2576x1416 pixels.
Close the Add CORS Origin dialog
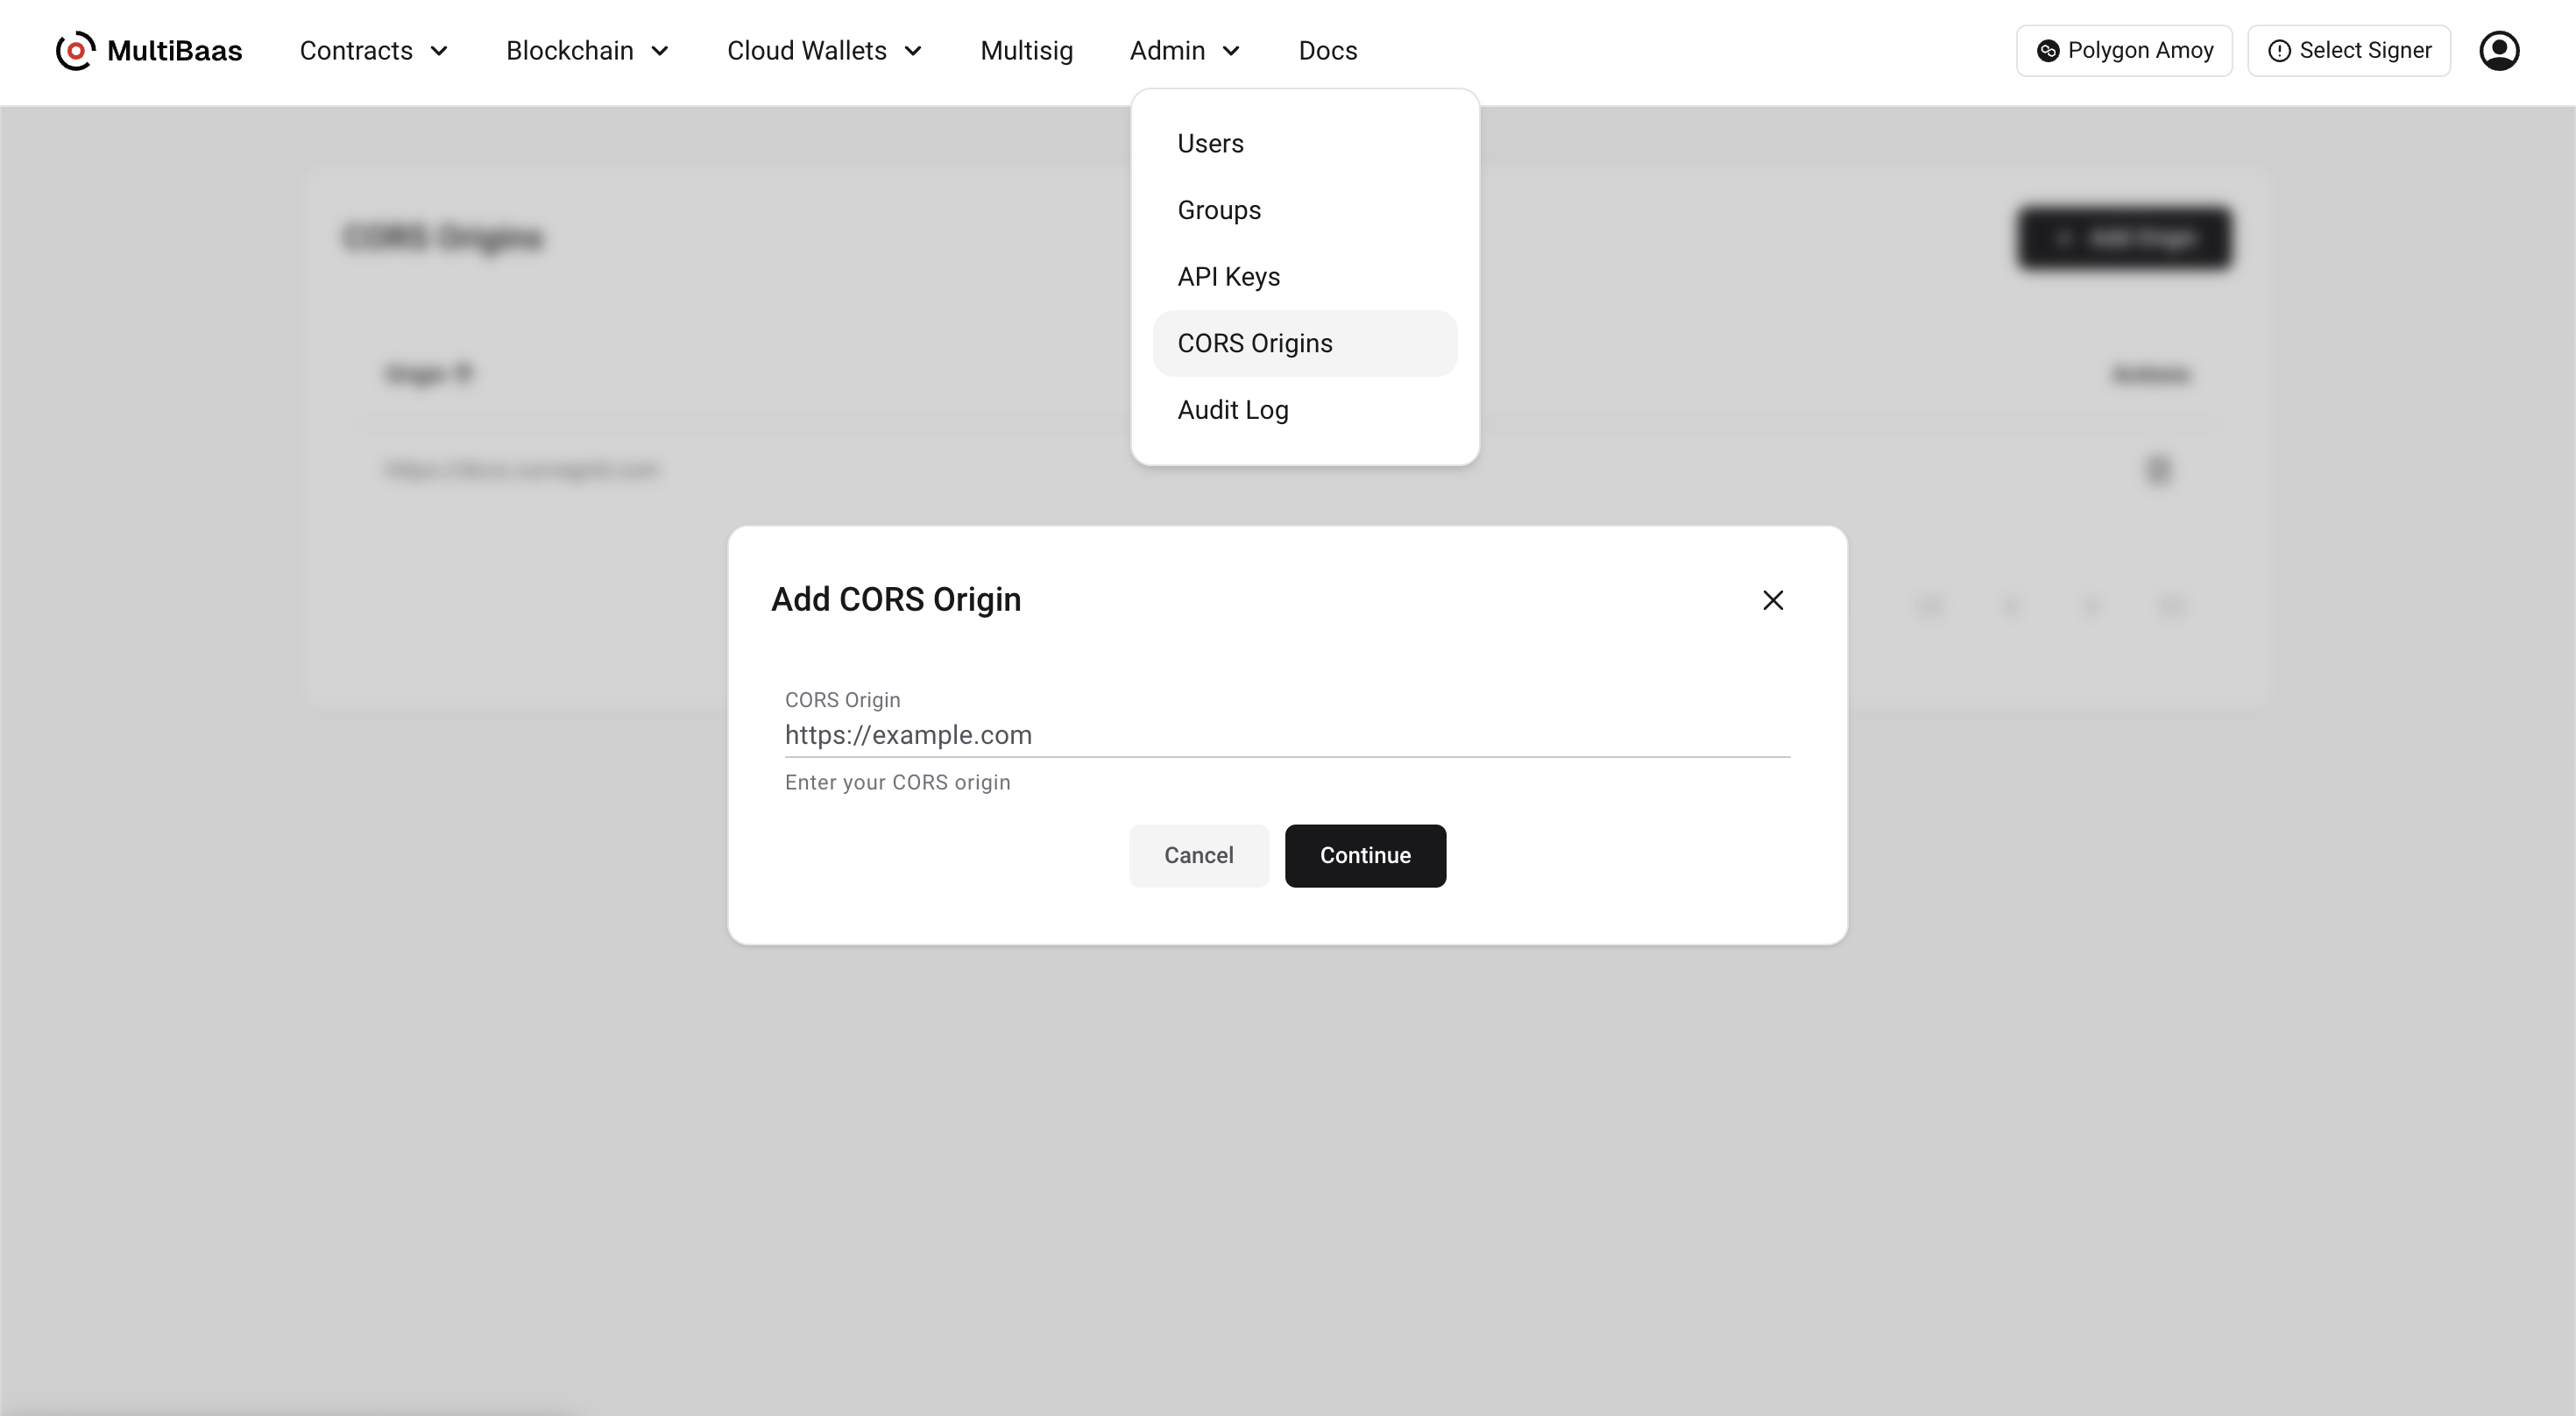pos(1772,600)
